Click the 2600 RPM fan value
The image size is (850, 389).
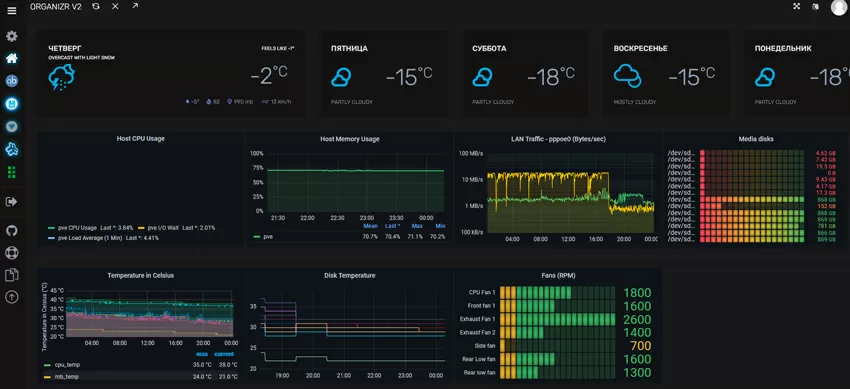click(637, 320)
